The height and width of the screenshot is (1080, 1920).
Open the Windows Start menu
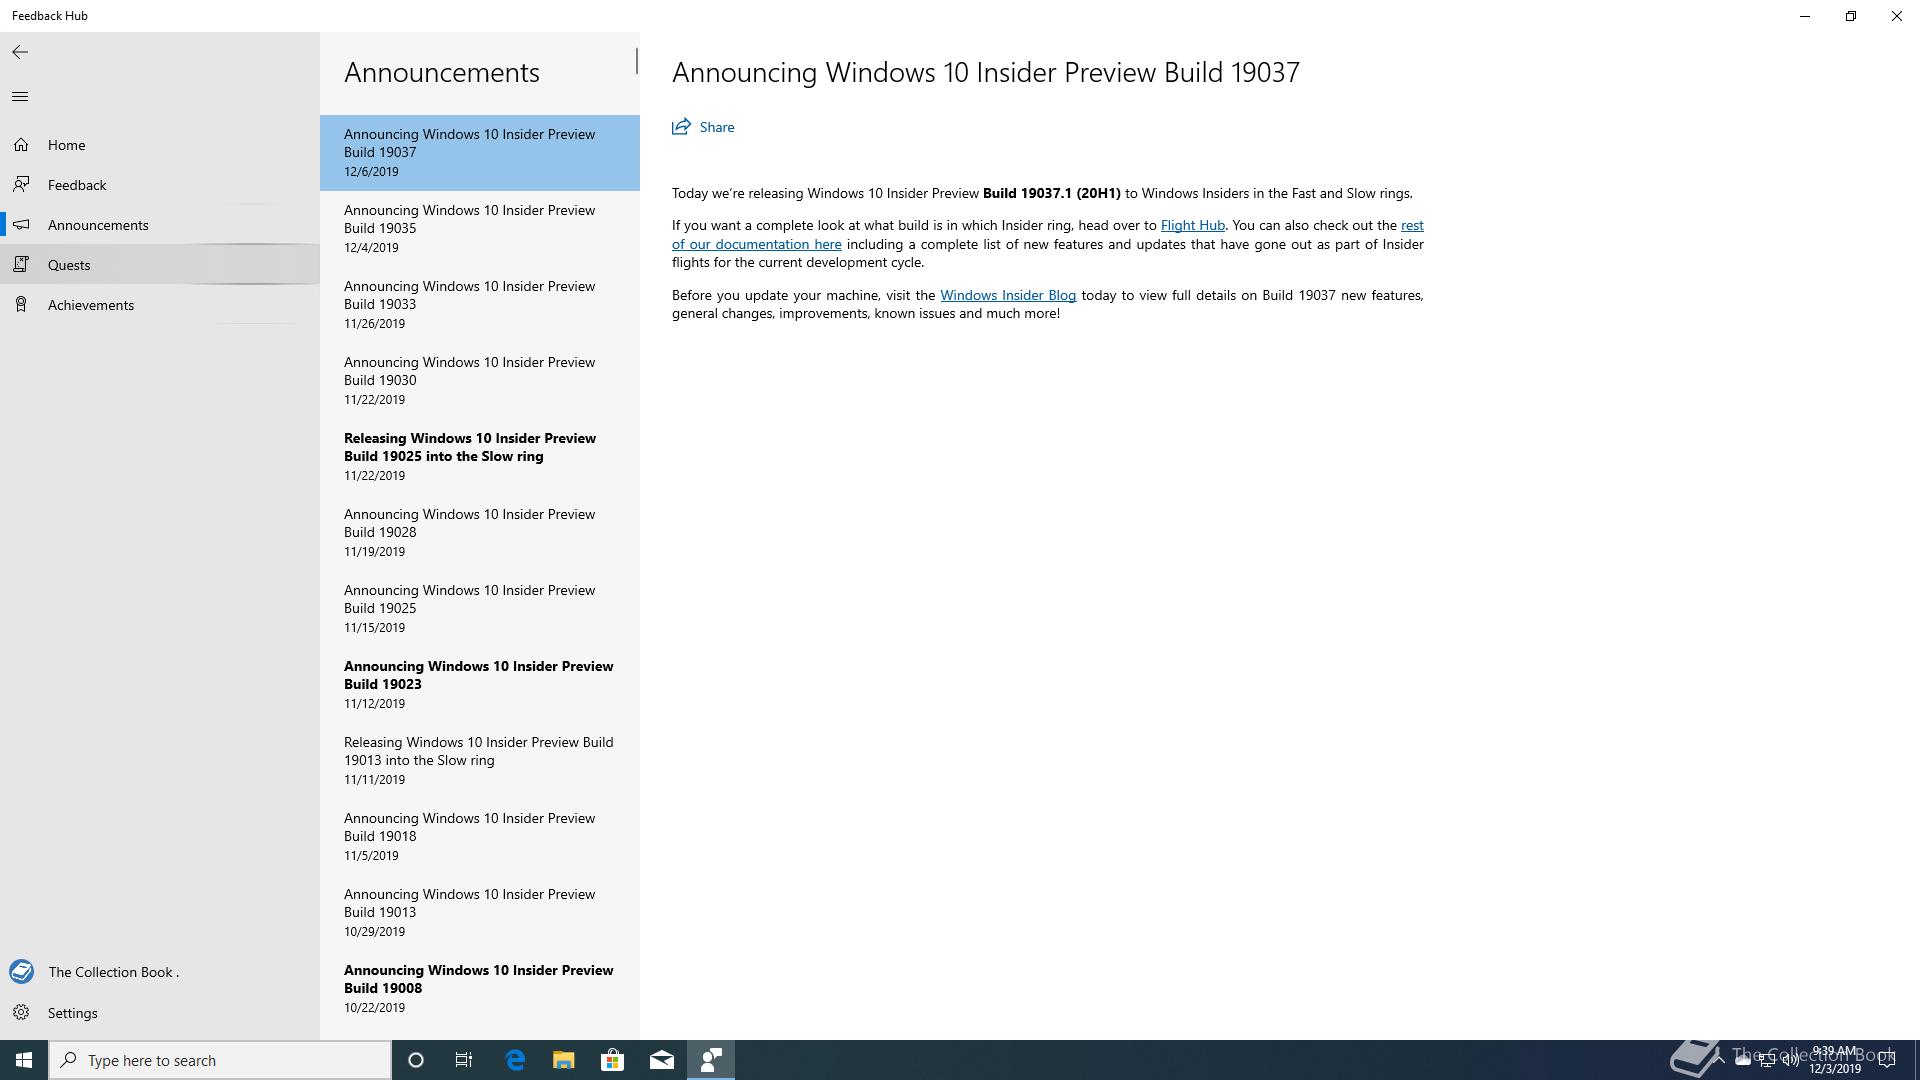coord(24,1060)
